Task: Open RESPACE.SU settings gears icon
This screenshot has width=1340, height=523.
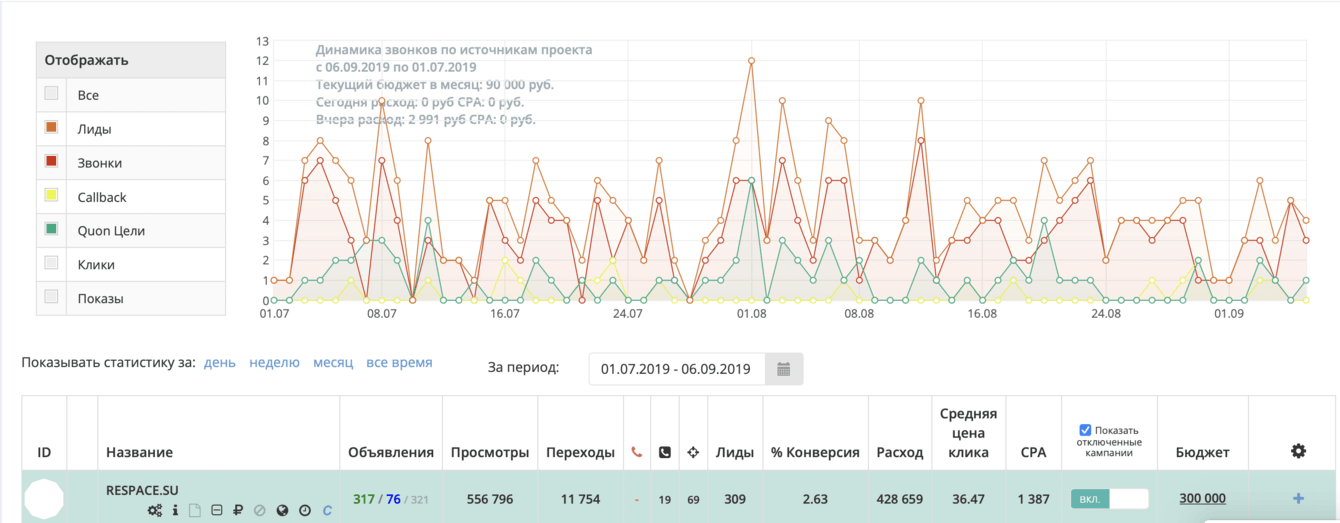Action: pyautogui.click(x=154, y=511)
